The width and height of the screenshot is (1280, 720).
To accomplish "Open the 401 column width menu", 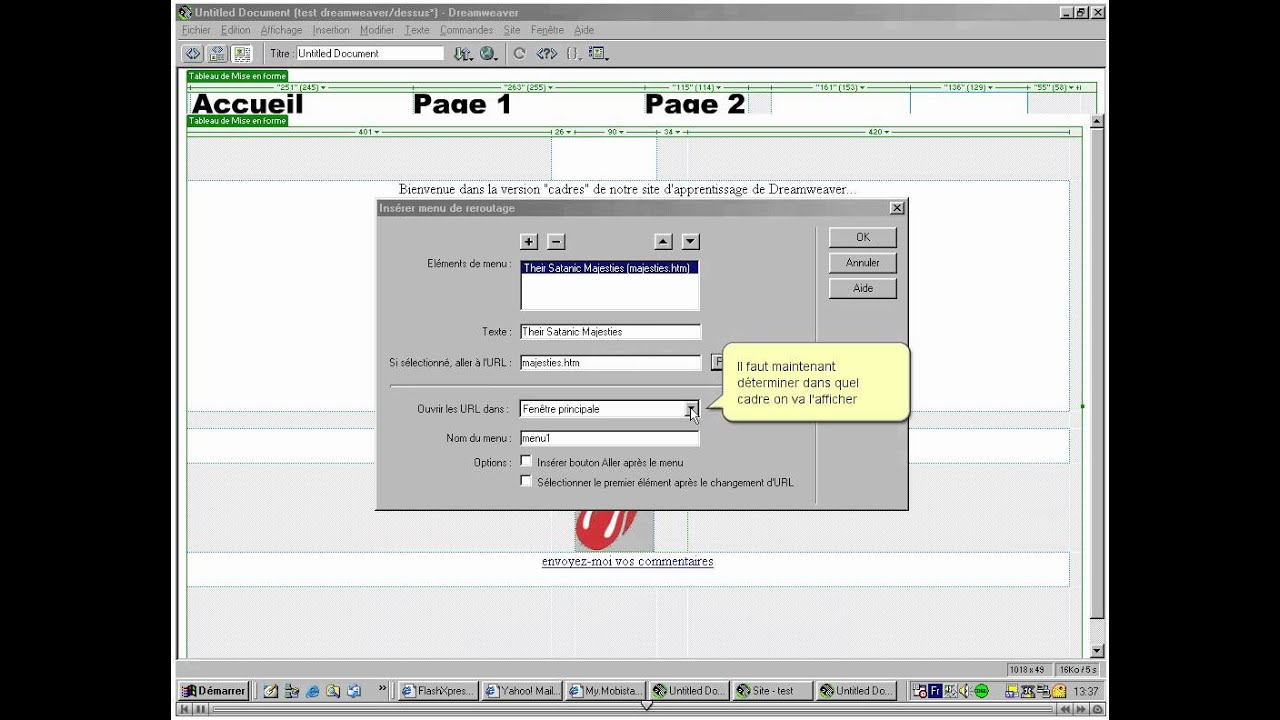I will pyautogui.click(x=369, y=132).
